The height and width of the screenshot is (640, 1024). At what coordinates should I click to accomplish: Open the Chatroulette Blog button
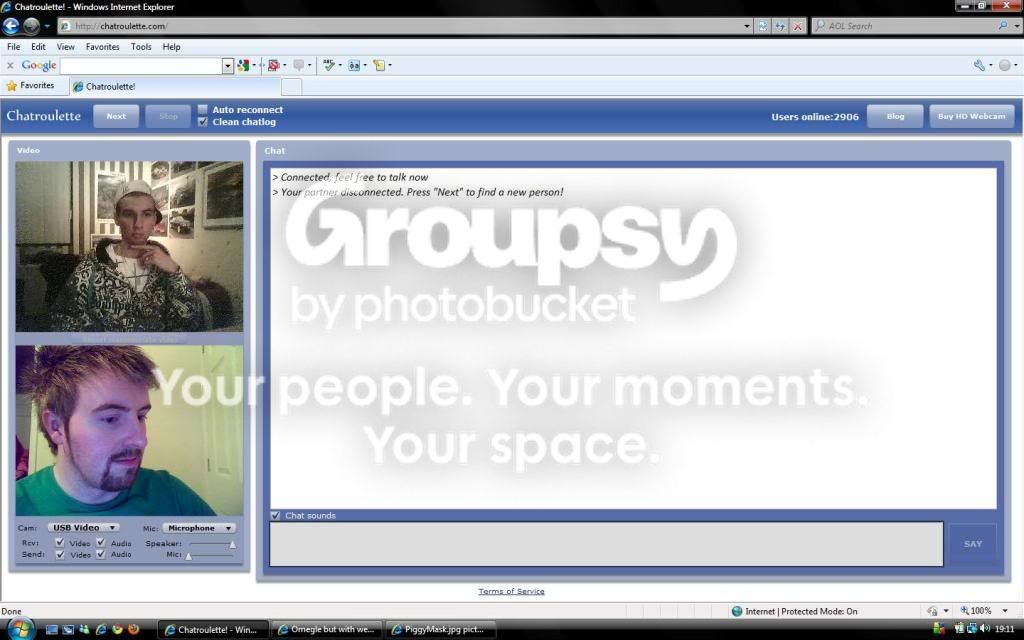coord(895,116)
